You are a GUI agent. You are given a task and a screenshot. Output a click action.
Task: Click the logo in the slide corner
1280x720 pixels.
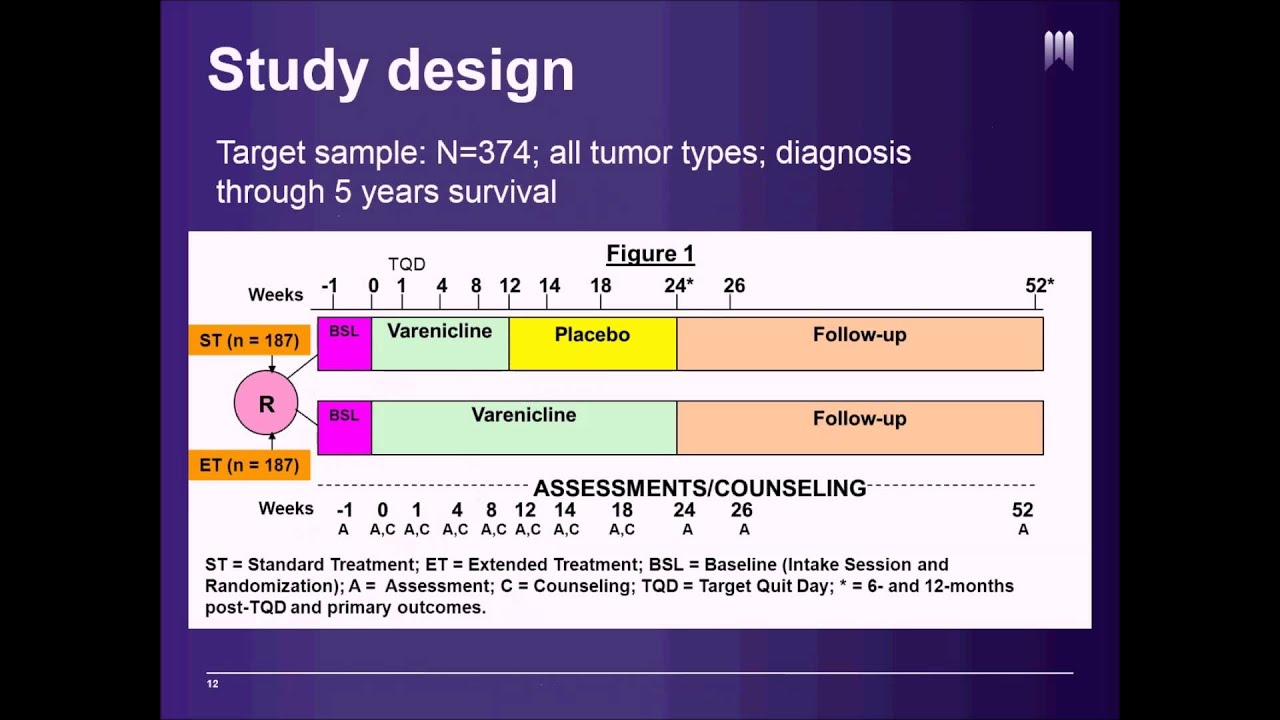[x=1059, y=50]
